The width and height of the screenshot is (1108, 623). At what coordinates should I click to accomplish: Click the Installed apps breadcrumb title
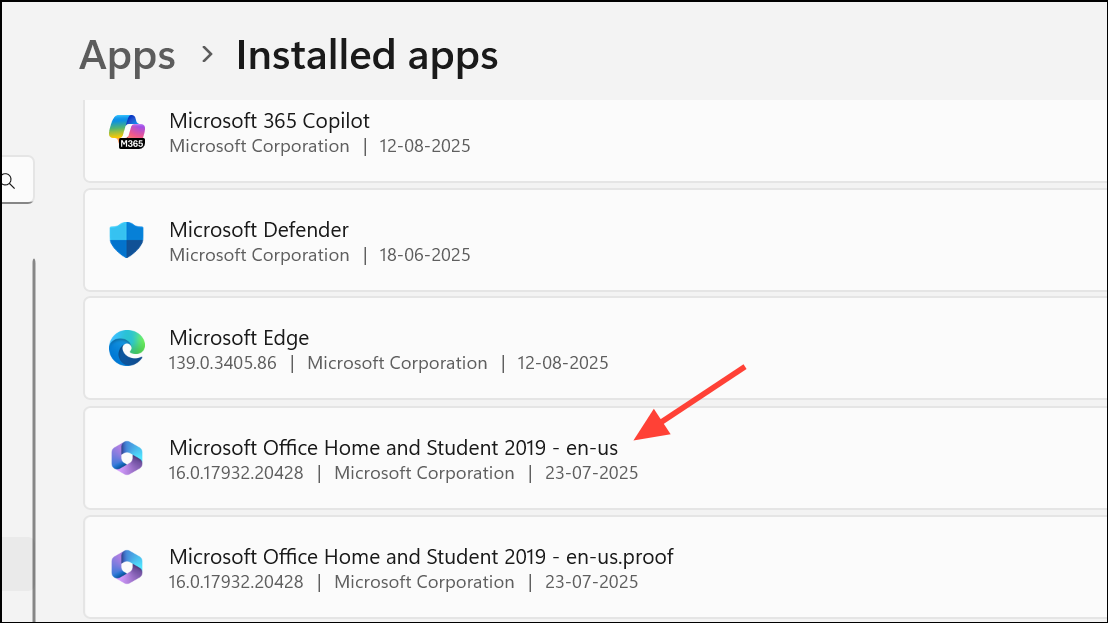(x=367, y=55)
